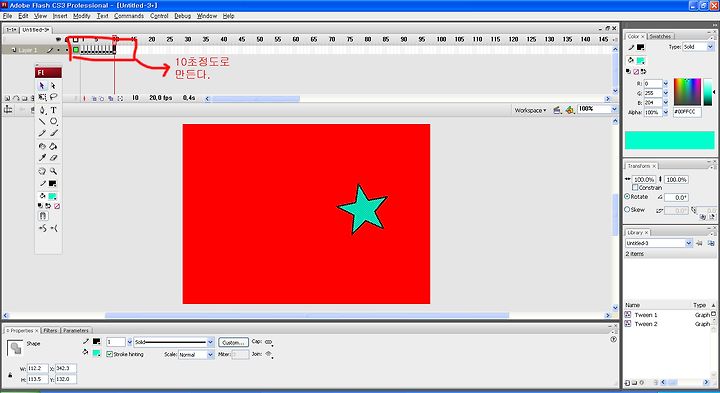
Task: Click the Onion Skin button
Action: (94, 98)
